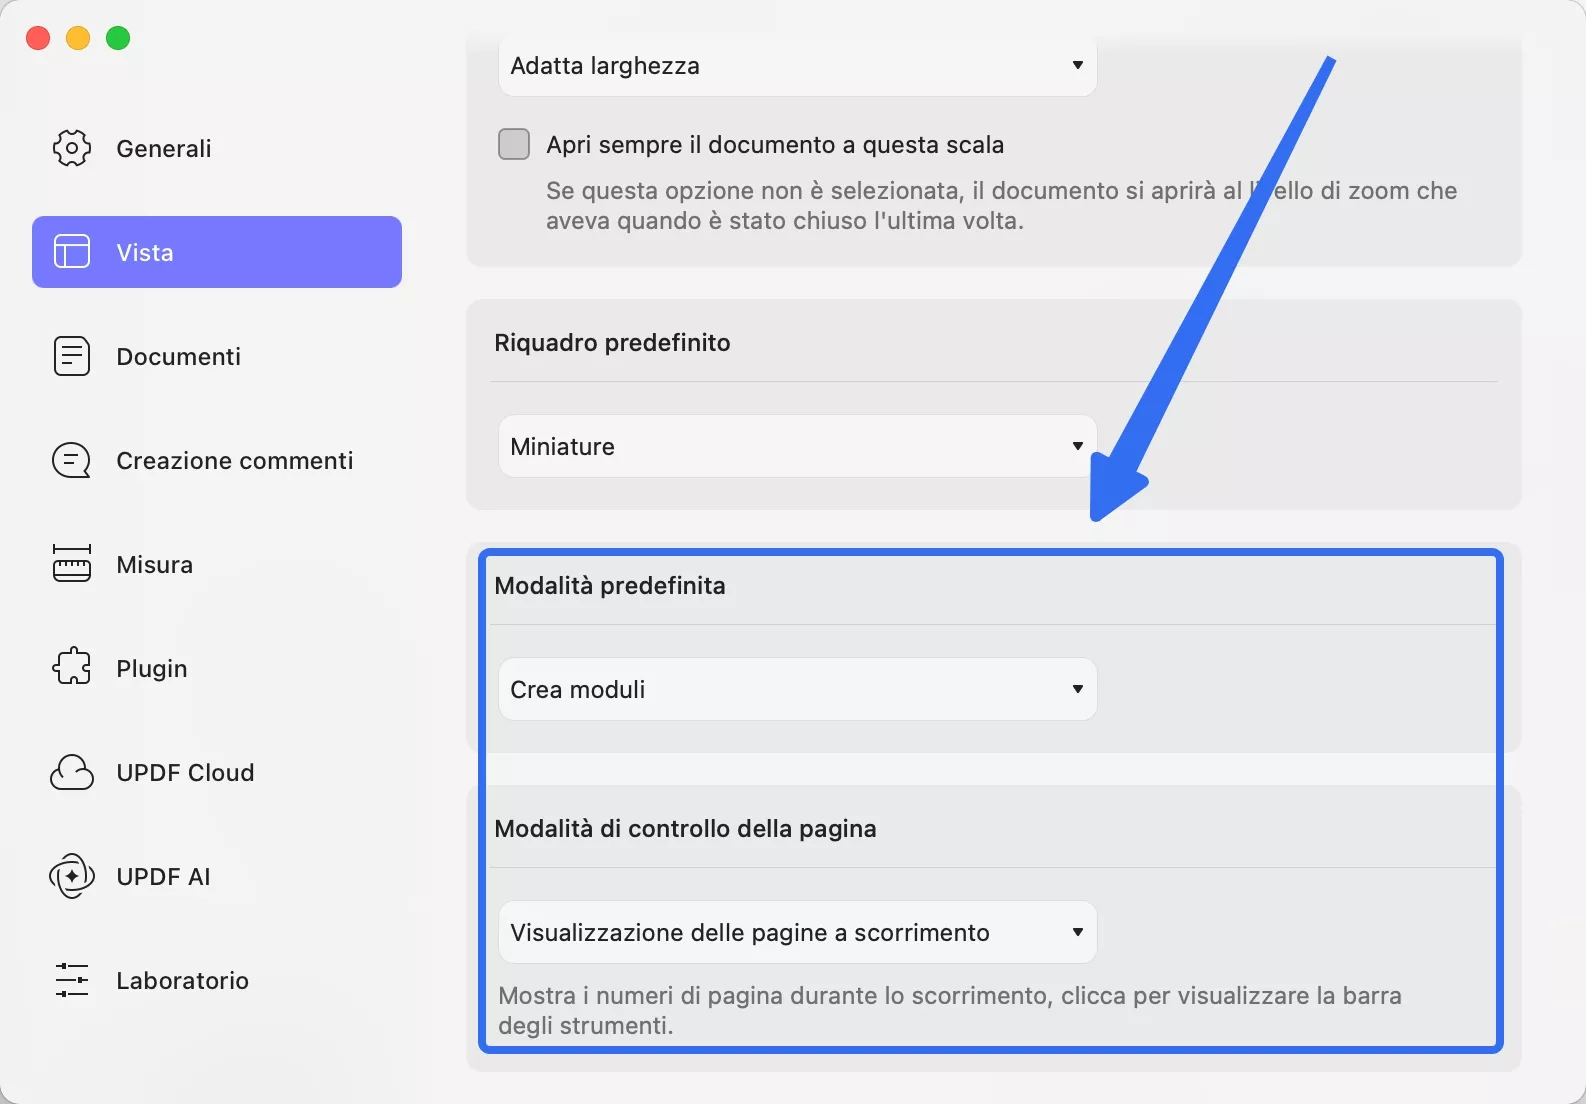This screenshot has height=1104, width=1586.
Task: Open the Laboratorio settings section
Action: (182, 980)
